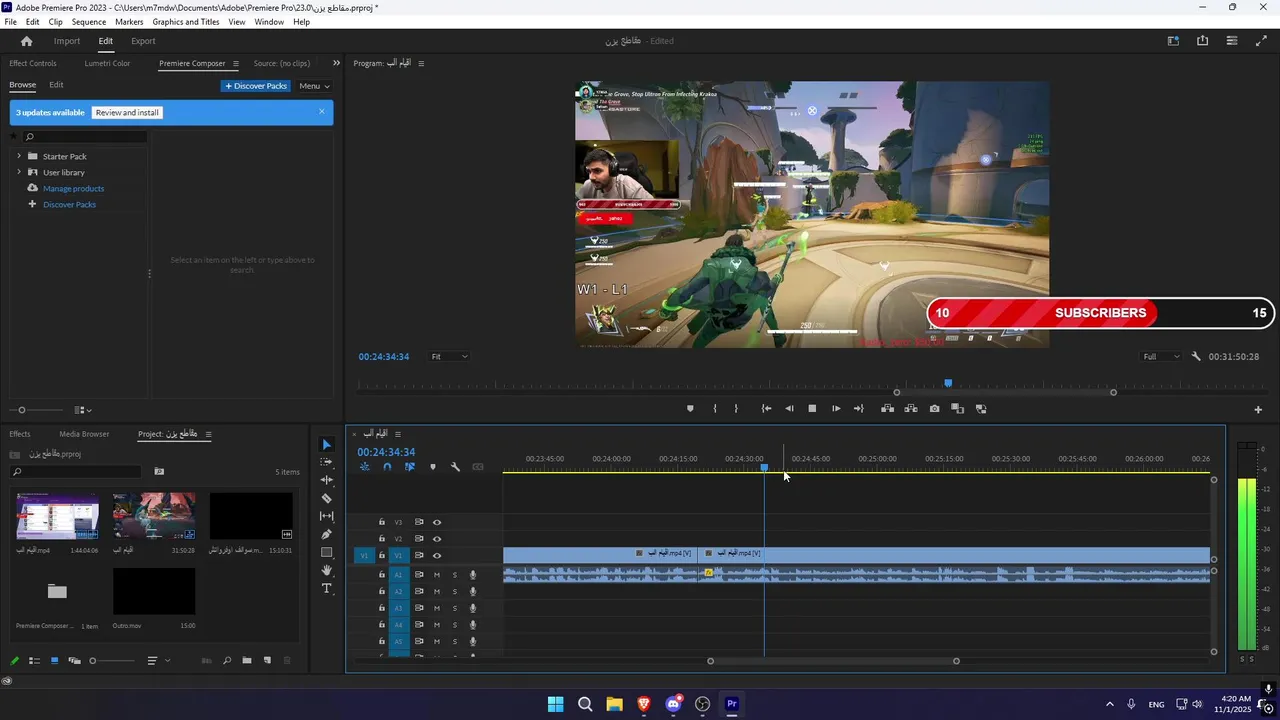
Task: Go to the Home screen
Action: click(26, 41)
